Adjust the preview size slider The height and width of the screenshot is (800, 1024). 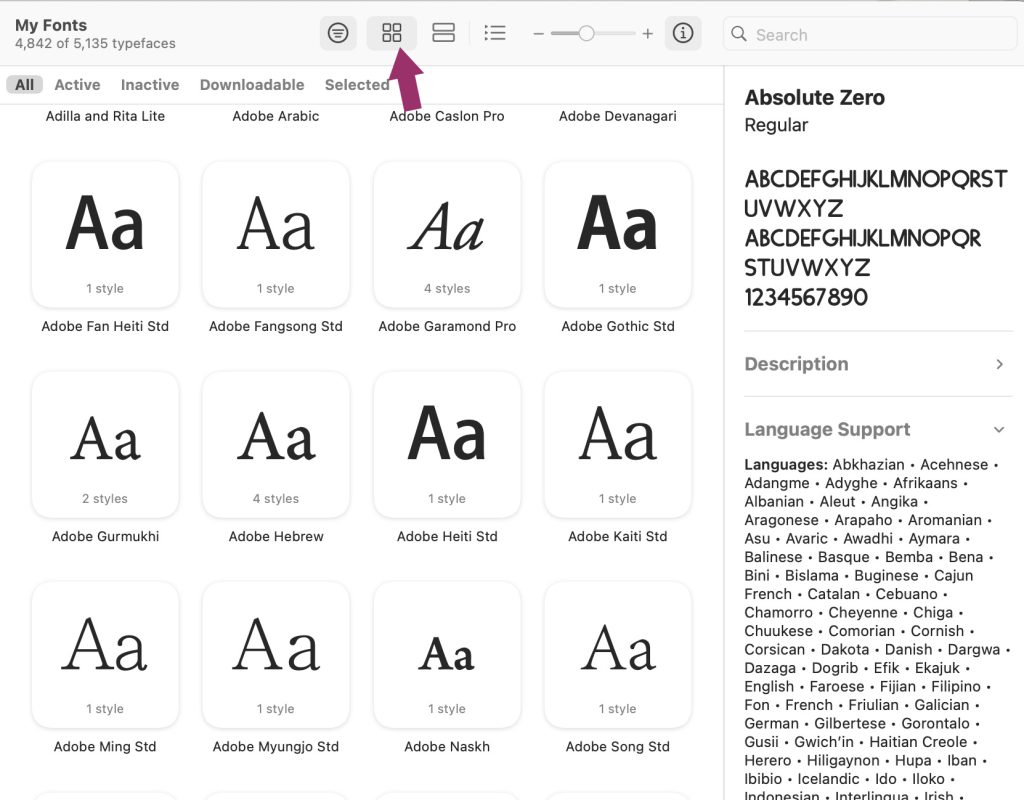(586, 34)
